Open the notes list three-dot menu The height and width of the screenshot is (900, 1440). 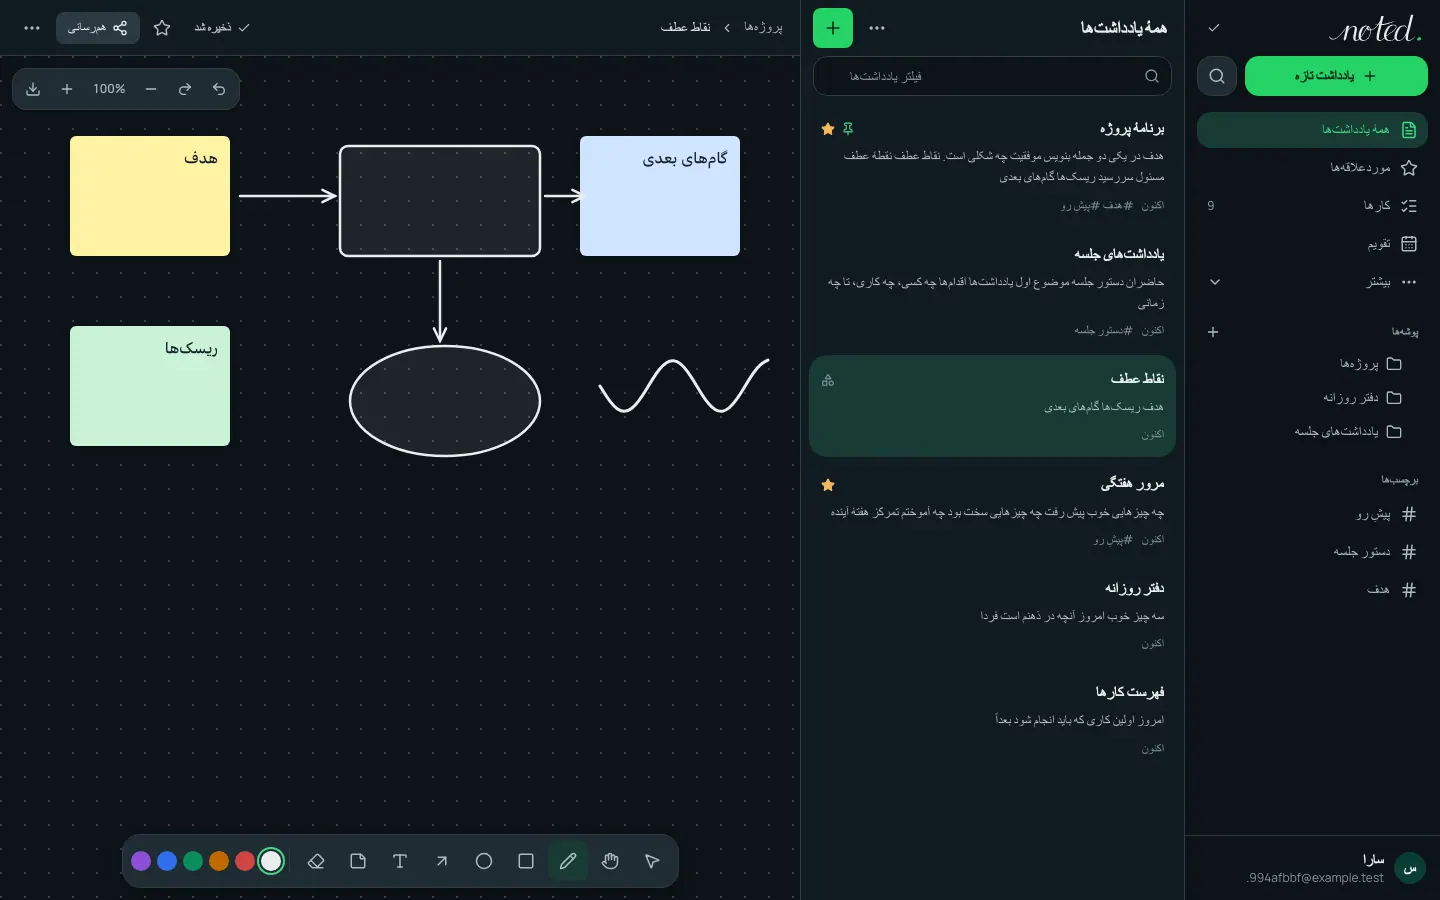click(877, 28)
